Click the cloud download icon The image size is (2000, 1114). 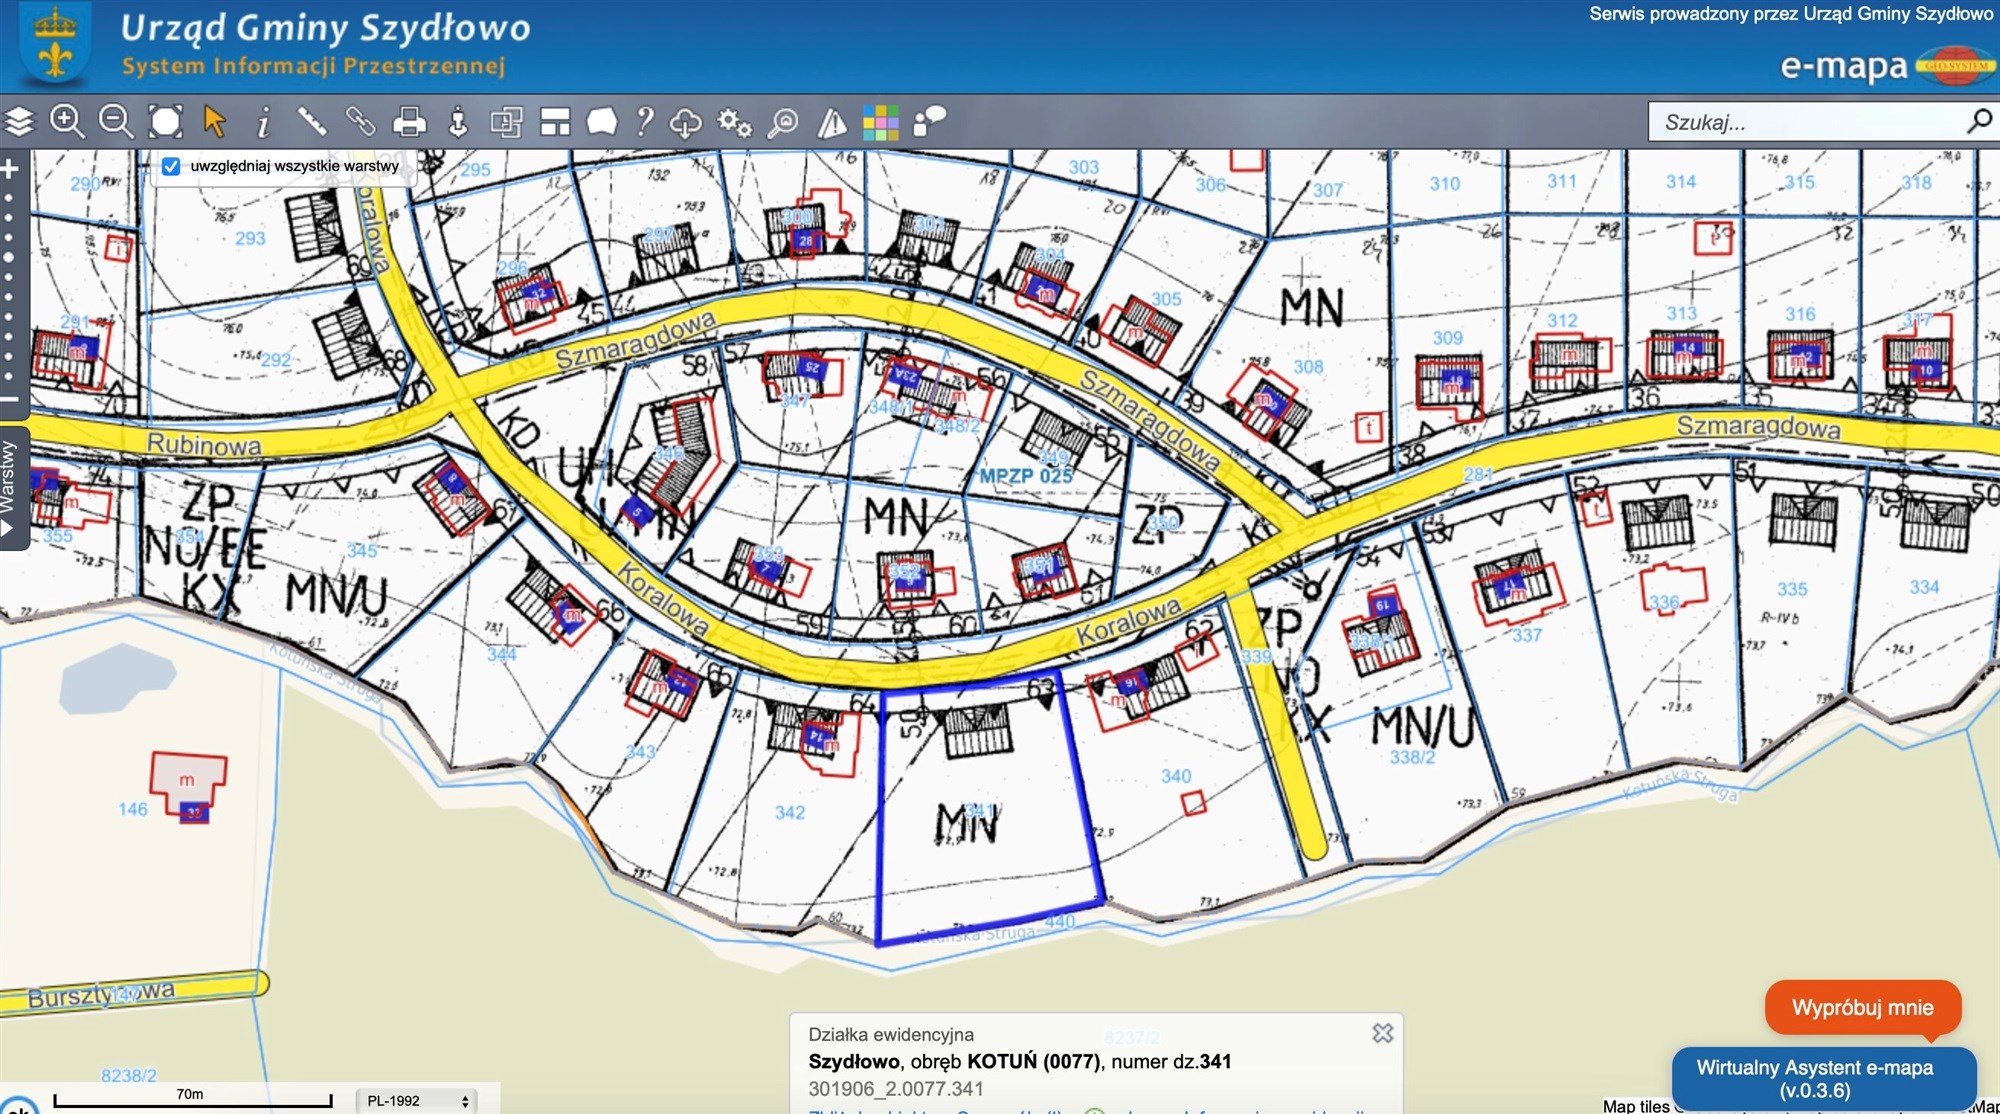(685, 123)
